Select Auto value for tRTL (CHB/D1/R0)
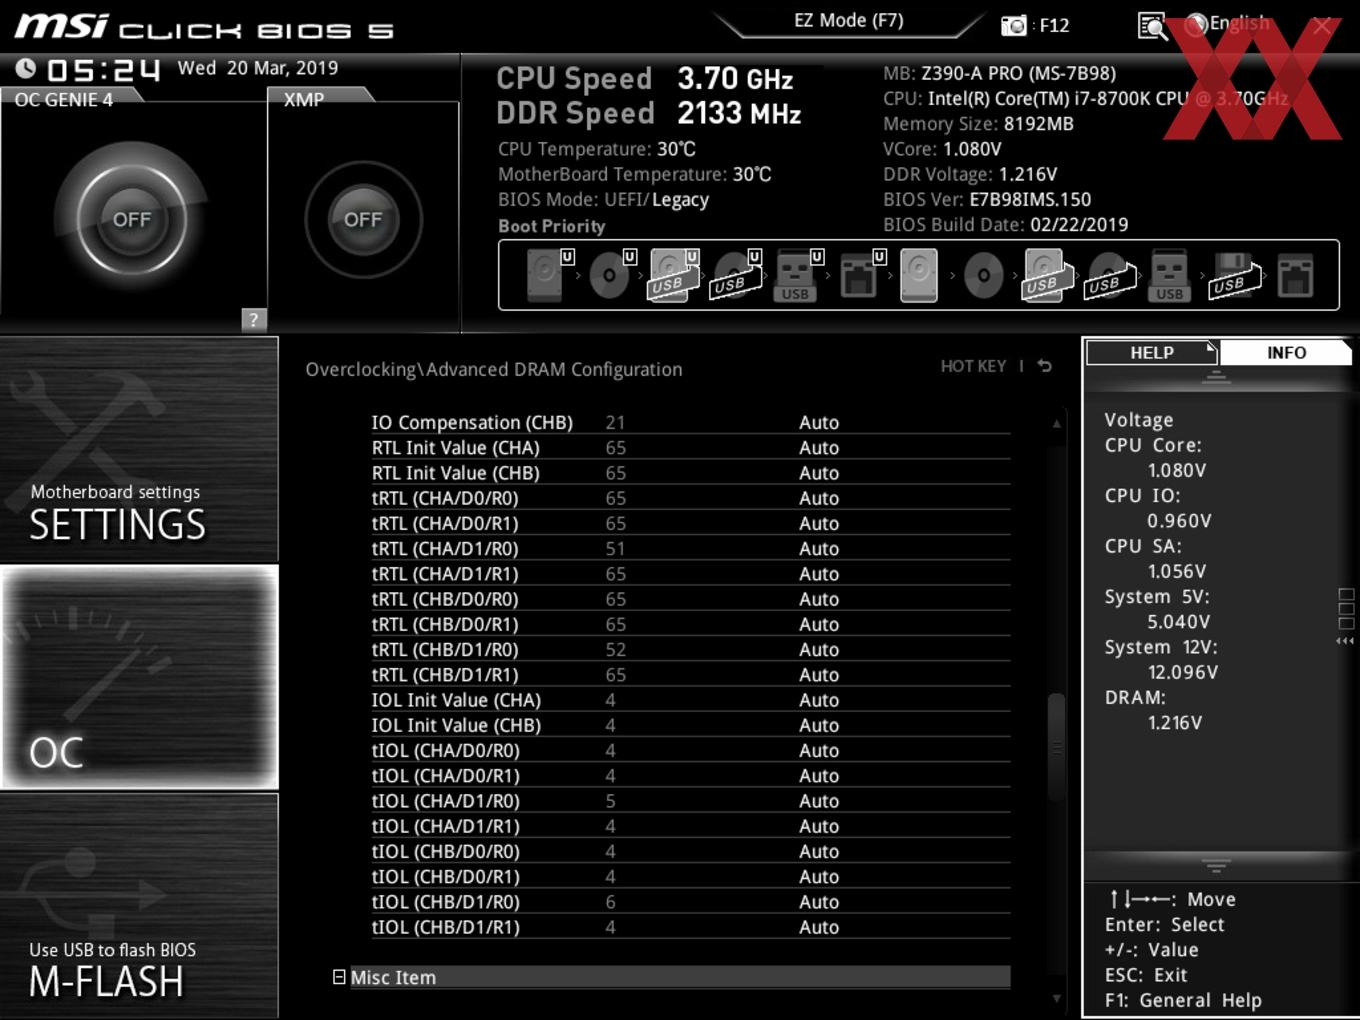Image resolution: width=1360 pixels, height=1020 pixels. click(819, 649)
